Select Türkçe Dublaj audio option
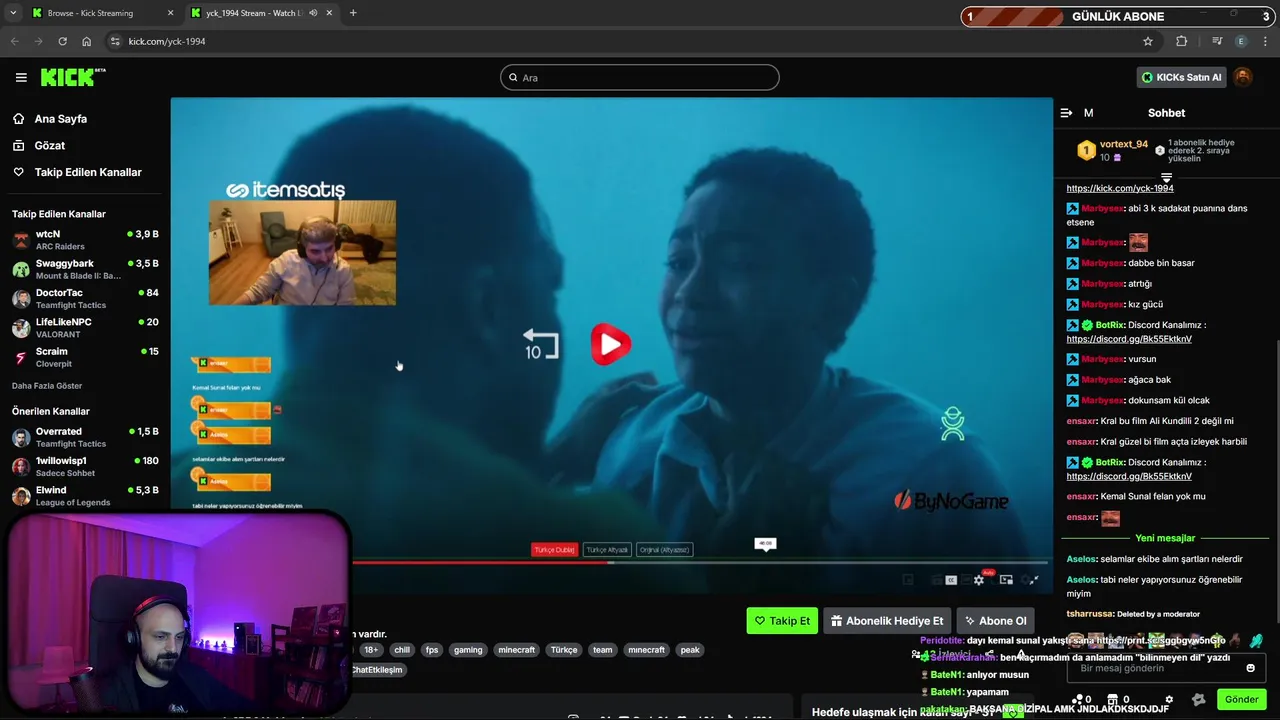The image size is (1280, 720). tap(554, 549)
